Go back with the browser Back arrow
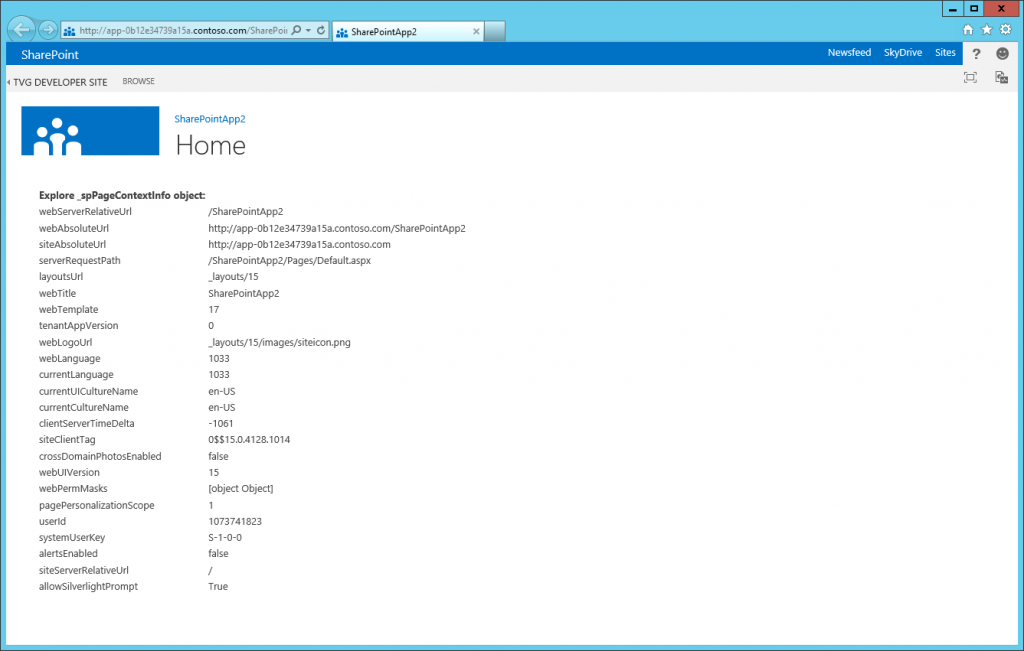Screen dimensions: 1024x651 click(22, 29)
